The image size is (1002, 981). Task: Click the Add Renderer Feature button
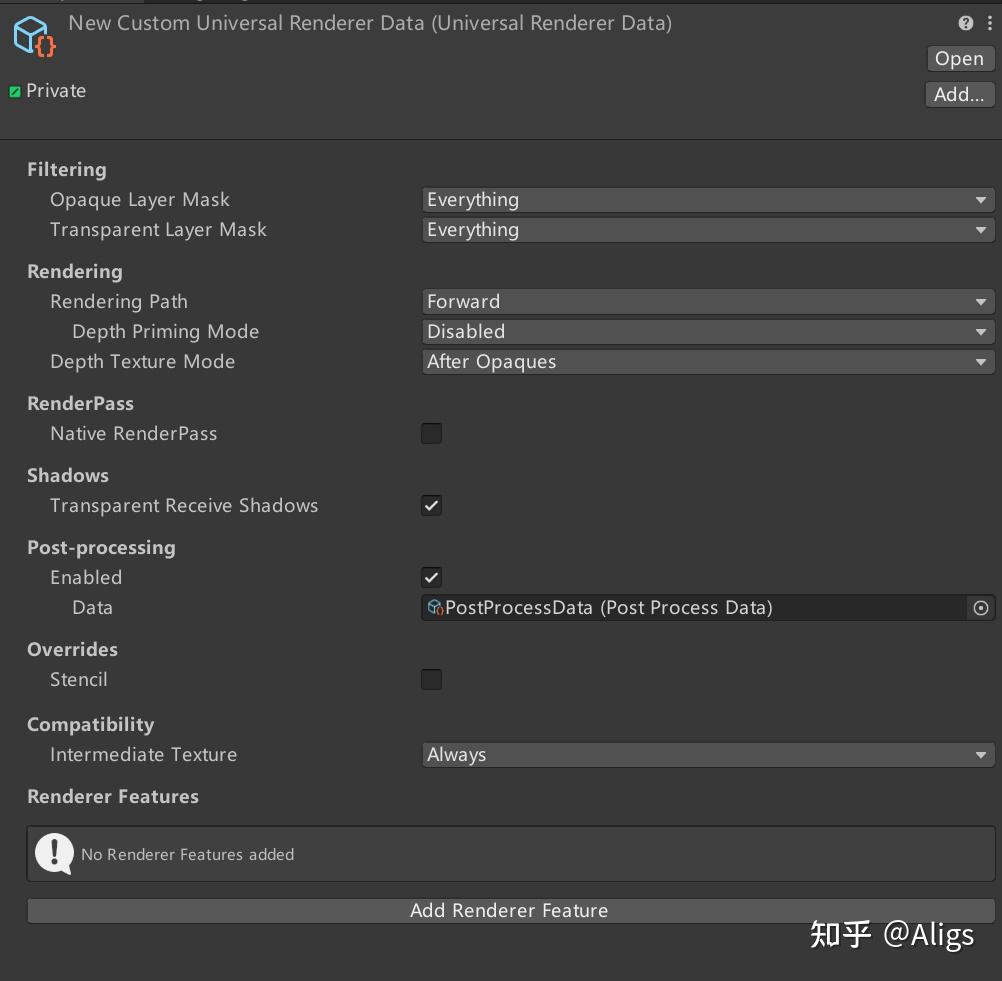point(509,910)
